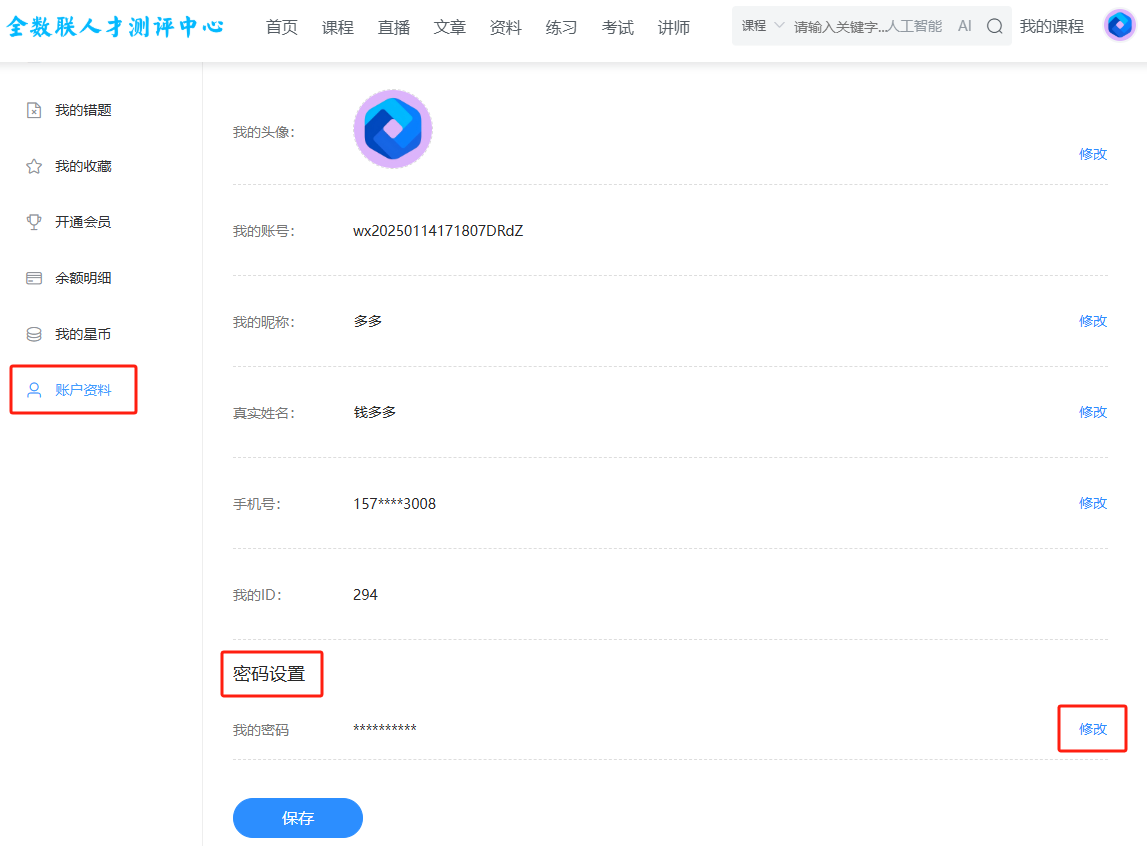The height and width of the screenshot is (846, 1147).
Task: Click 修改 beside the 手机号 row
Action: pos(1092,503)
